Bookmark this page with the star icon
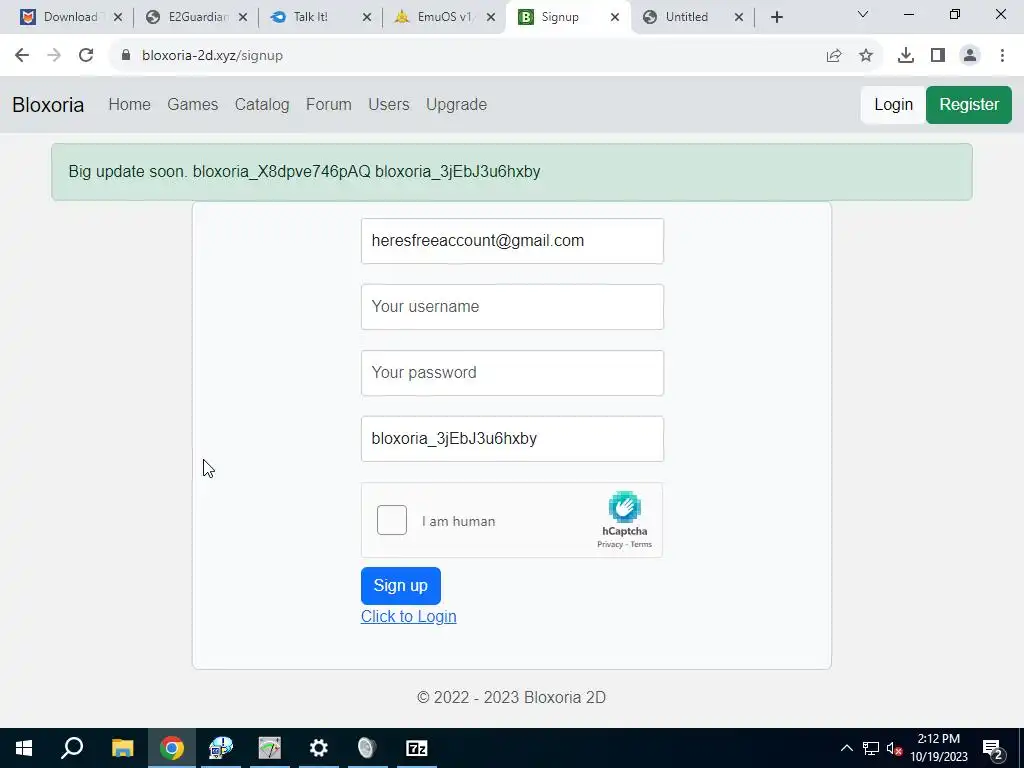The height and width of the screenshot is (768, 1024). (866, 56)
